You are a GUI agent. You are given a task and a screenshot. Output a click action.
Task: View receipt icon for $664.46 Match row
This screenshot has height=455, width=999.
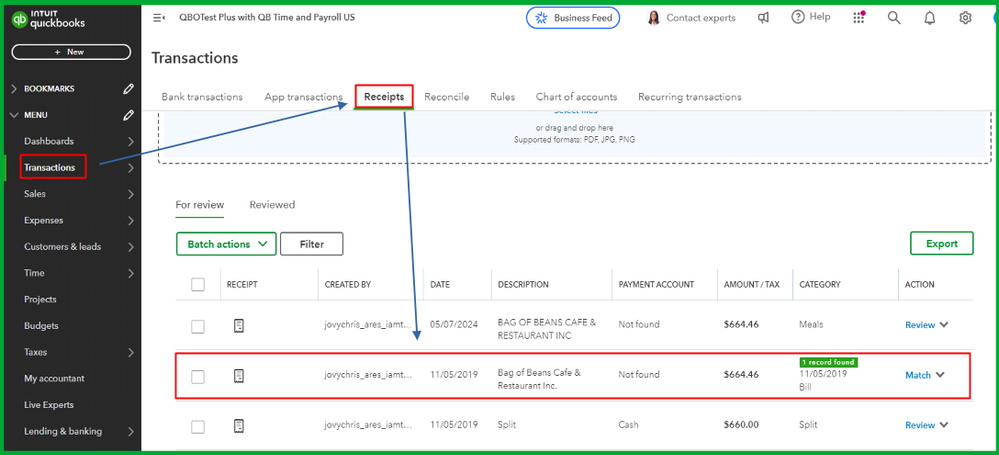(x=239, y=376)
